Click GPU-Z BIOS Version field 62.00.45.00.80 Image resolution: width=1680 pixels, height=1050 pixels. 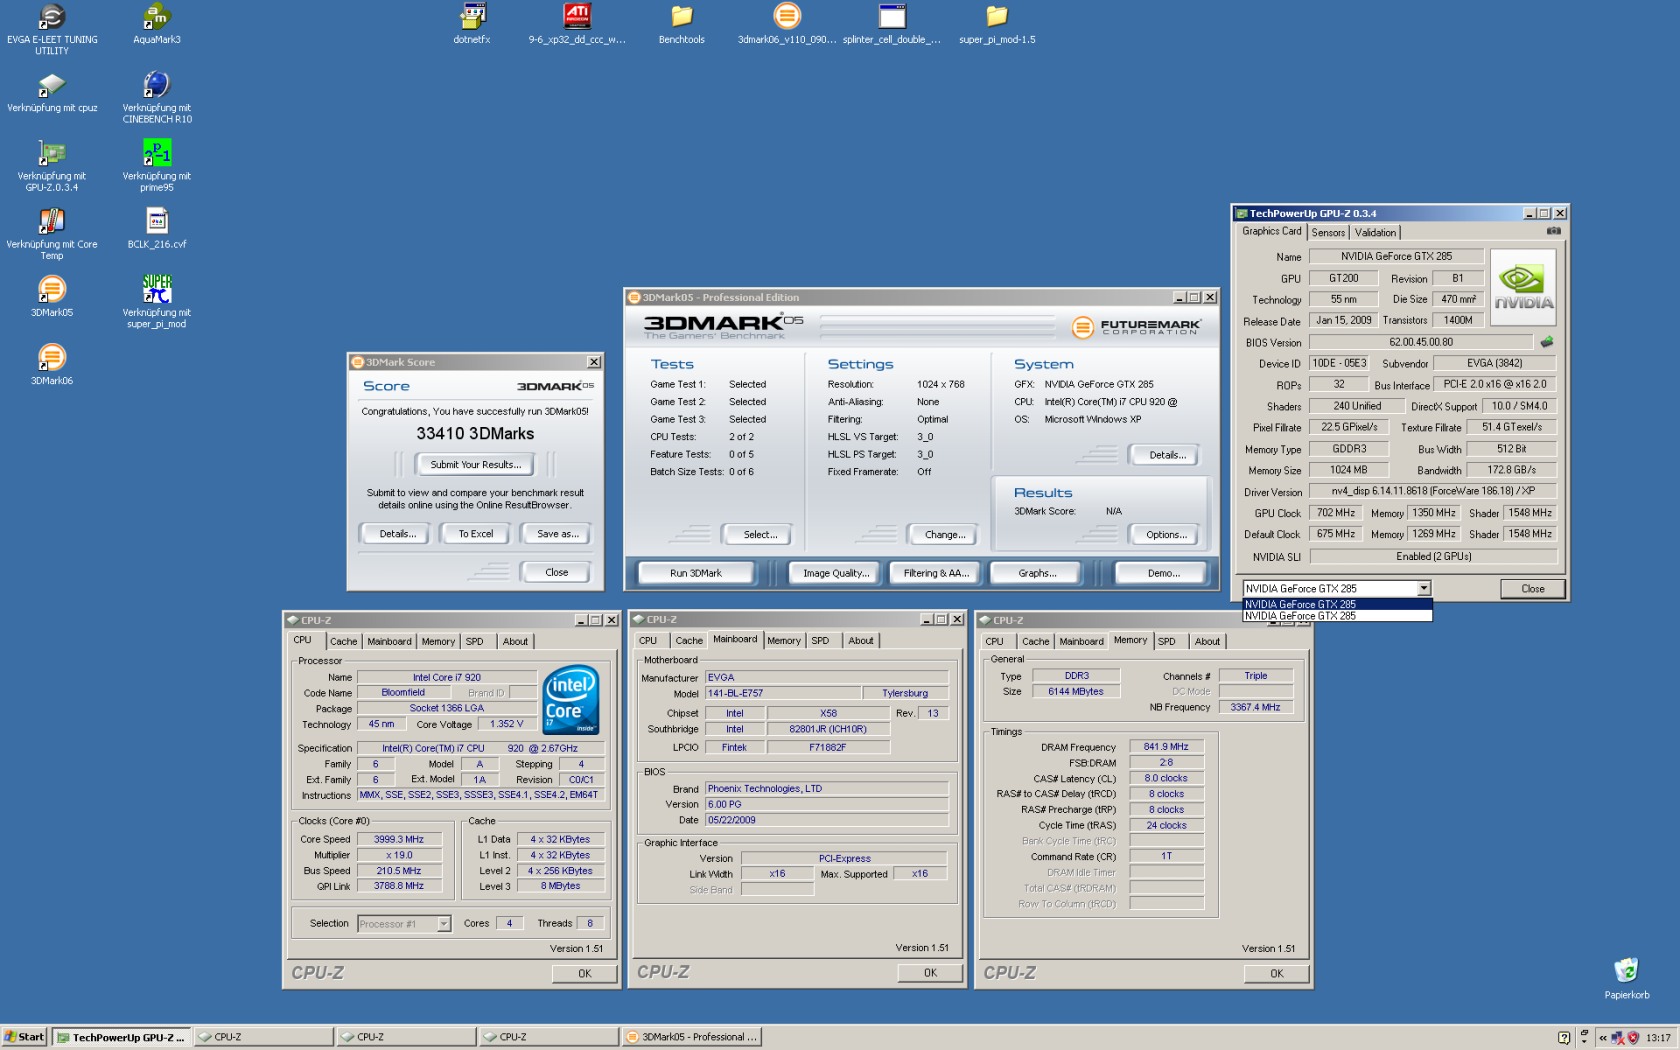tap(1422, 342)
